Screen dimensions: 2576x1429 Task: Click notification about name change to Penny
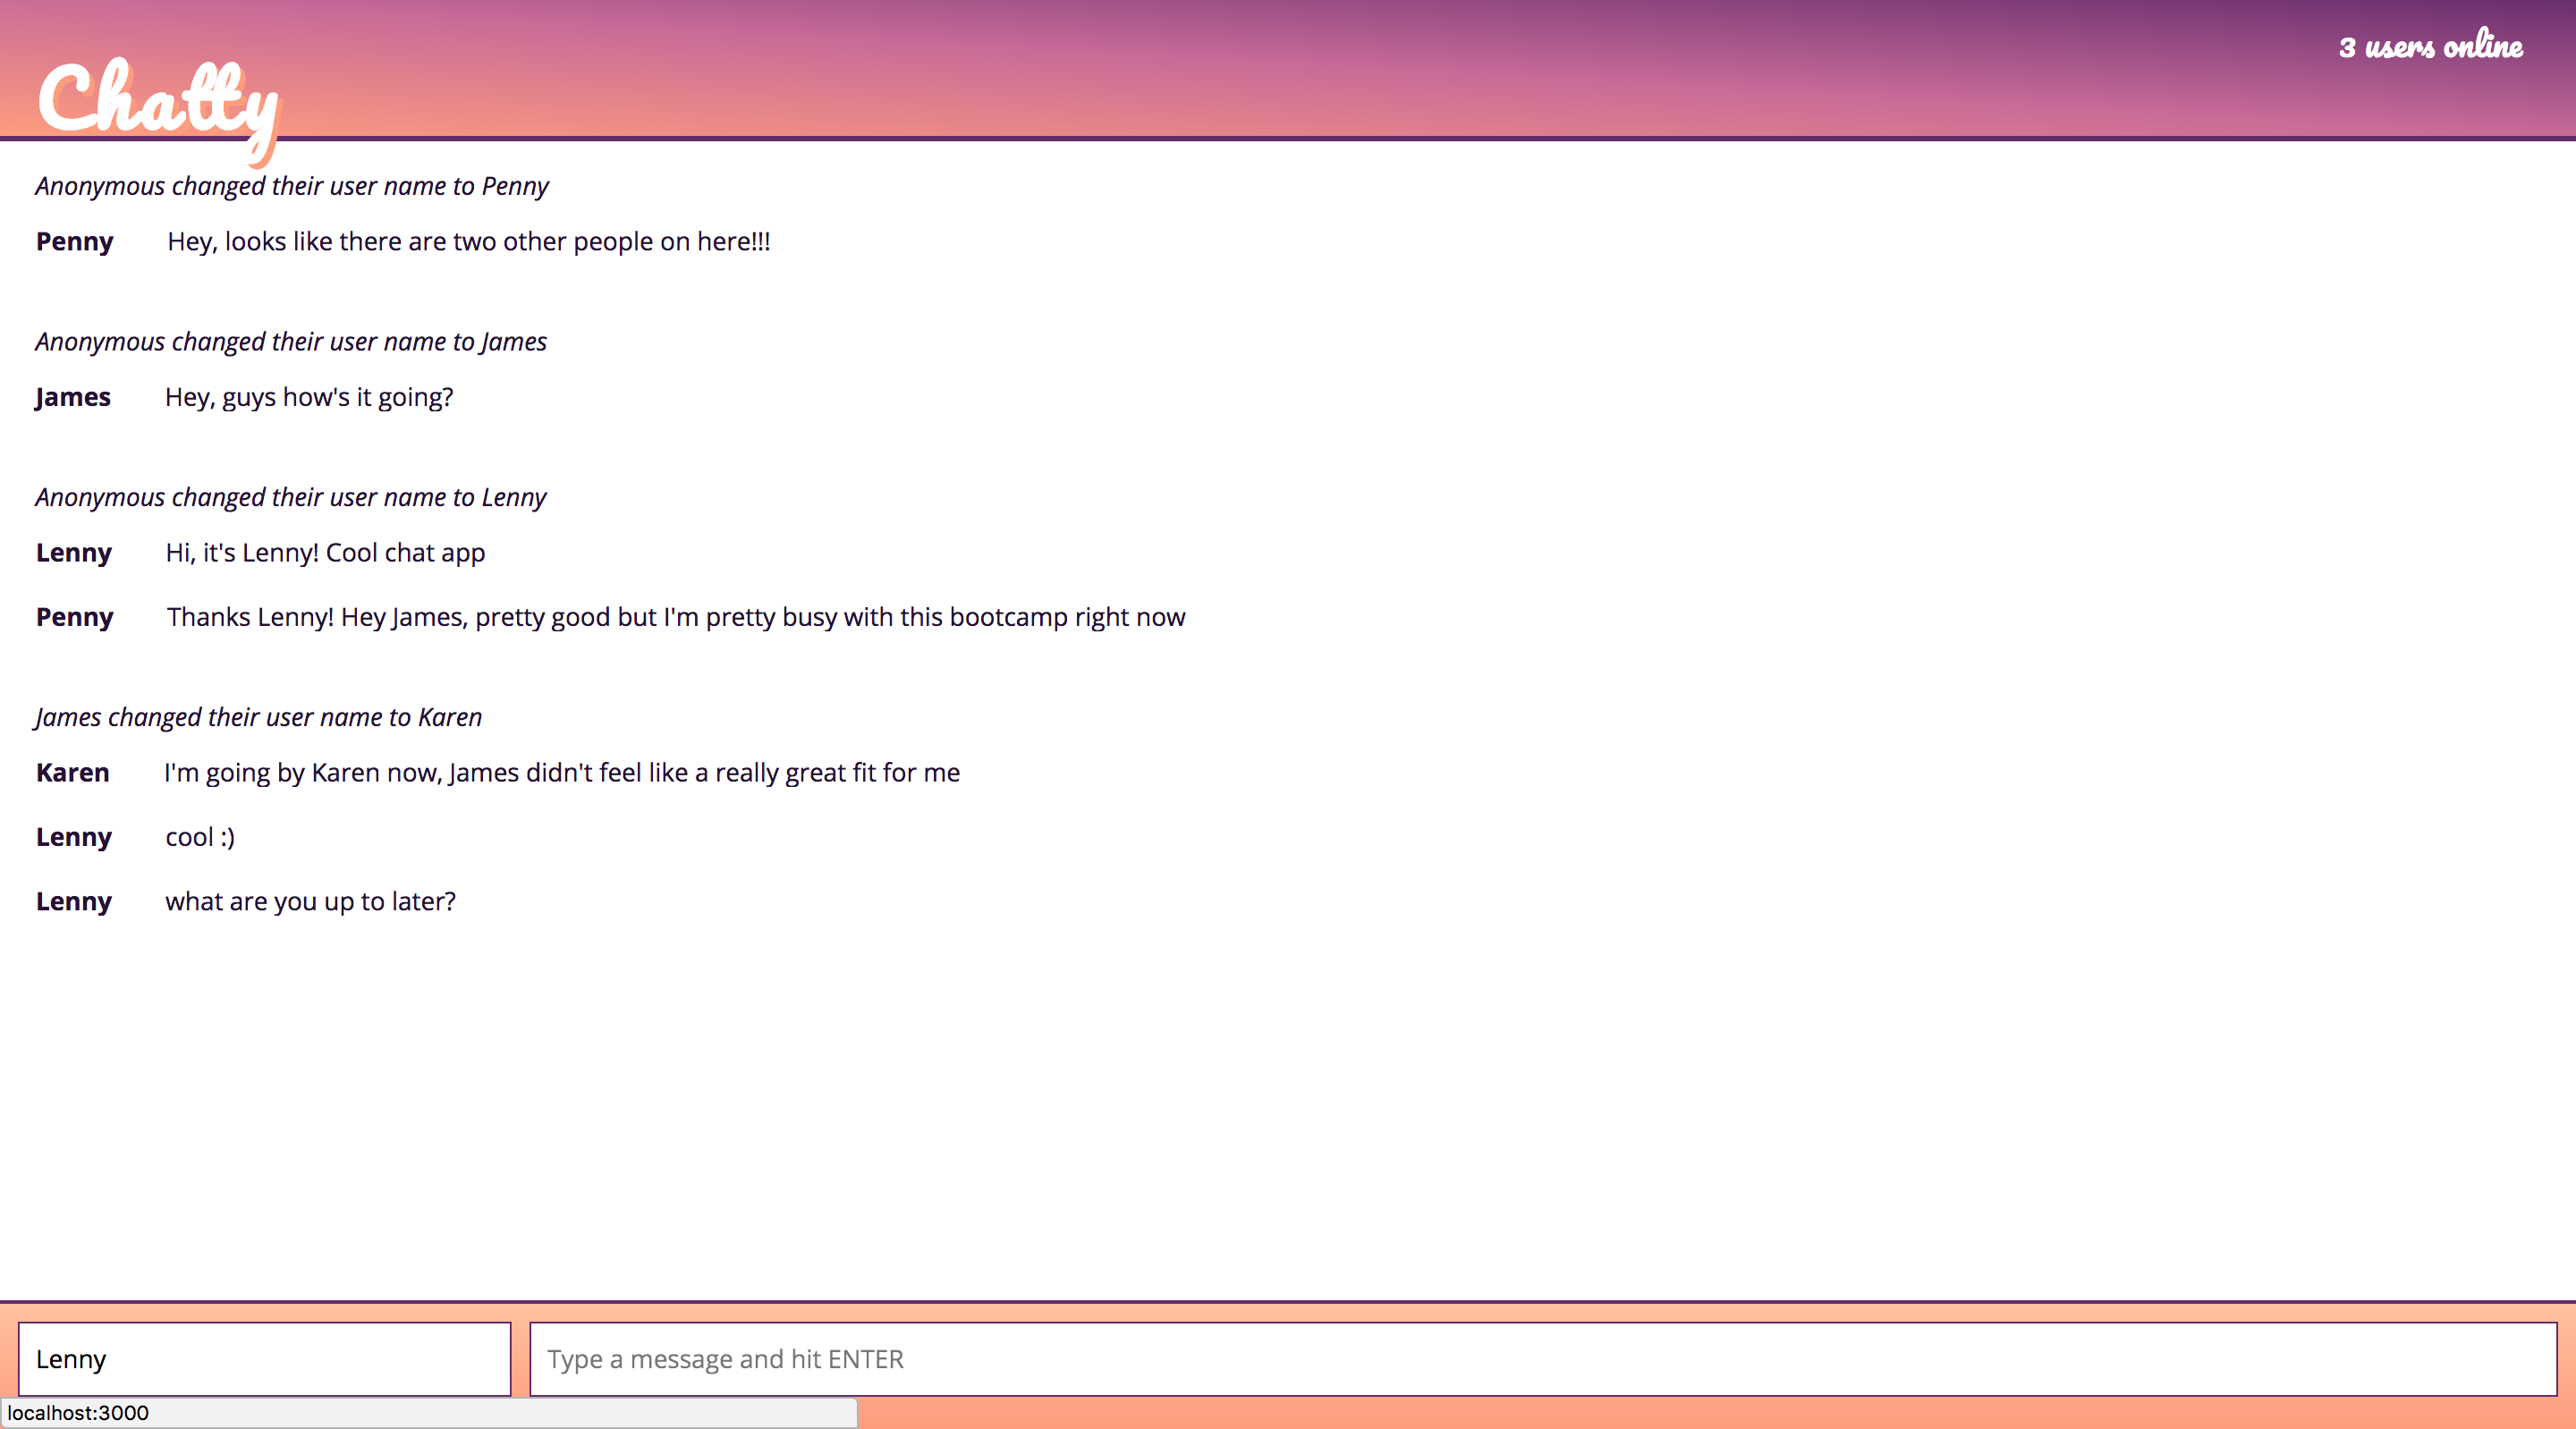292,186
